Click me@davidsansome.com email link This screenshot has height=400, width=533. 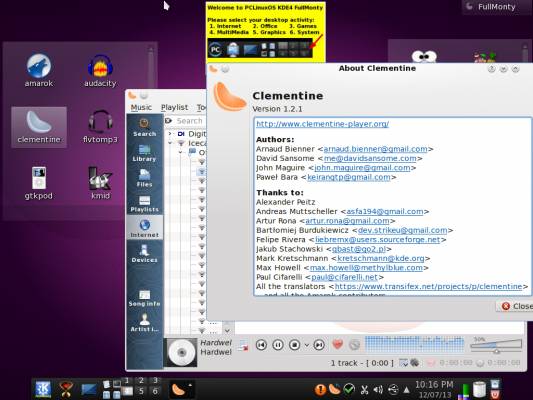coord(370,158)
